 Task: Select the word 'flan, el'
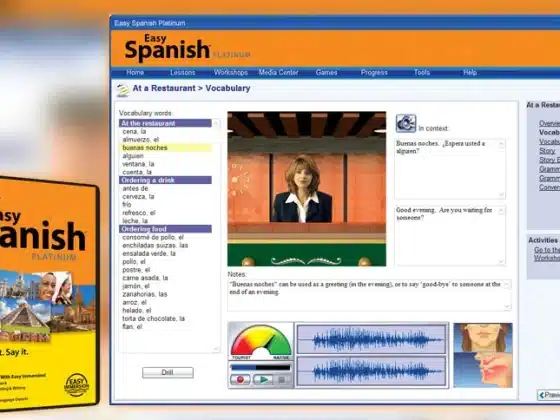[x=132, y=327]
